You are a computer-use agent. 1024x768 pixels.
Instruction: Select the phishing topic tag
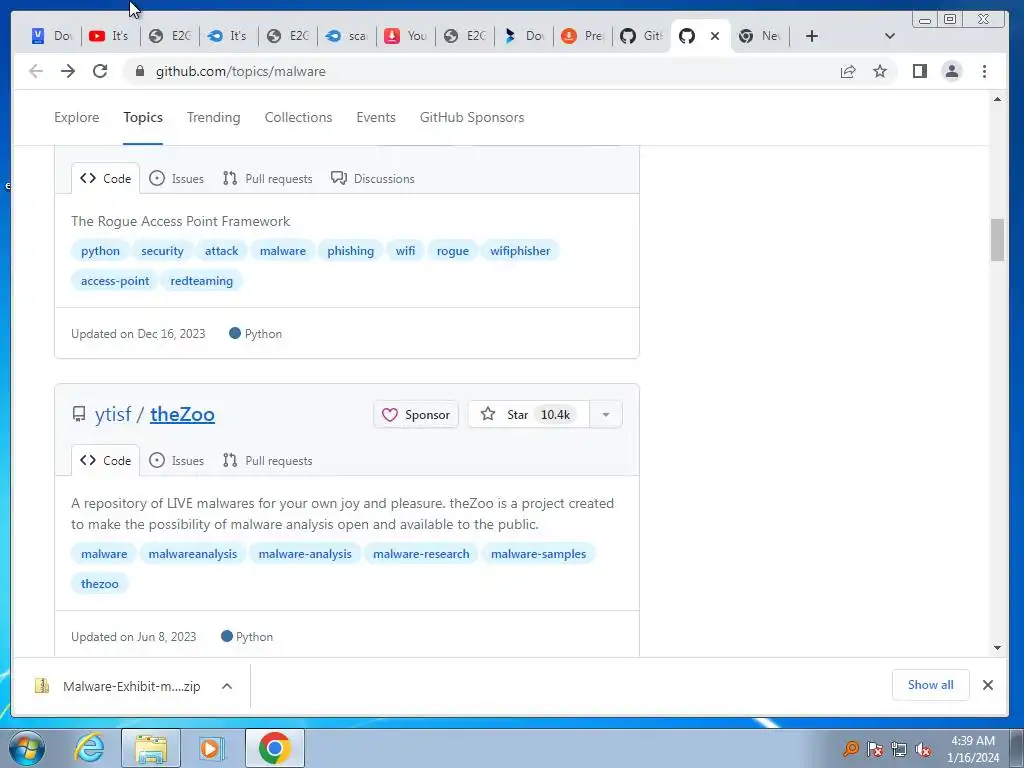[x=350, y=251]
